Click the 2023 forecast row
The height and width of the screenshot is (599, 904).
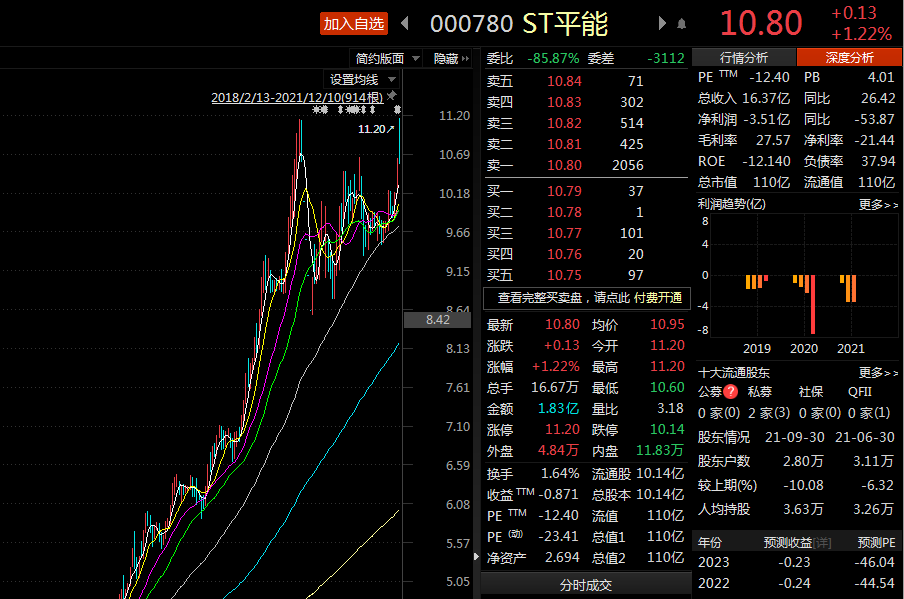pos(796,562)
